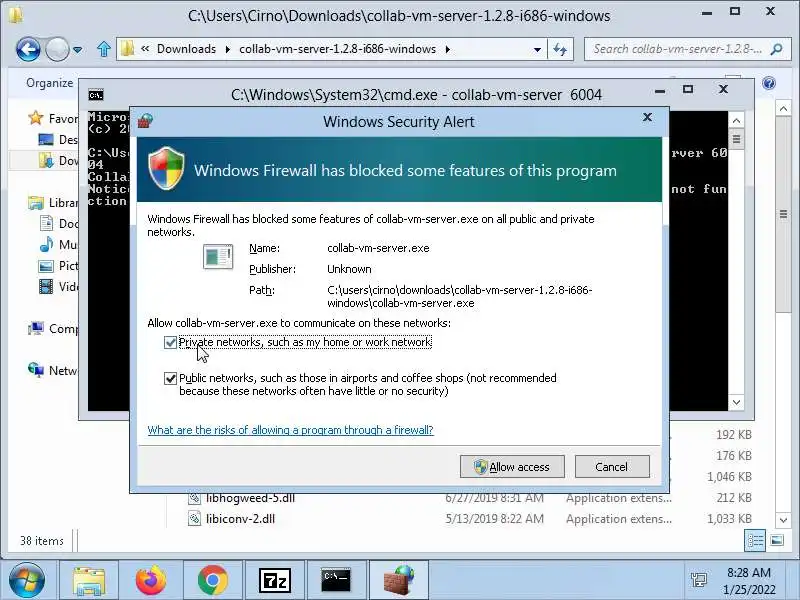The height and width of the screenshot is (600, 800).
Task: Click the Explorer Forward navigation button
Action: 57,49
